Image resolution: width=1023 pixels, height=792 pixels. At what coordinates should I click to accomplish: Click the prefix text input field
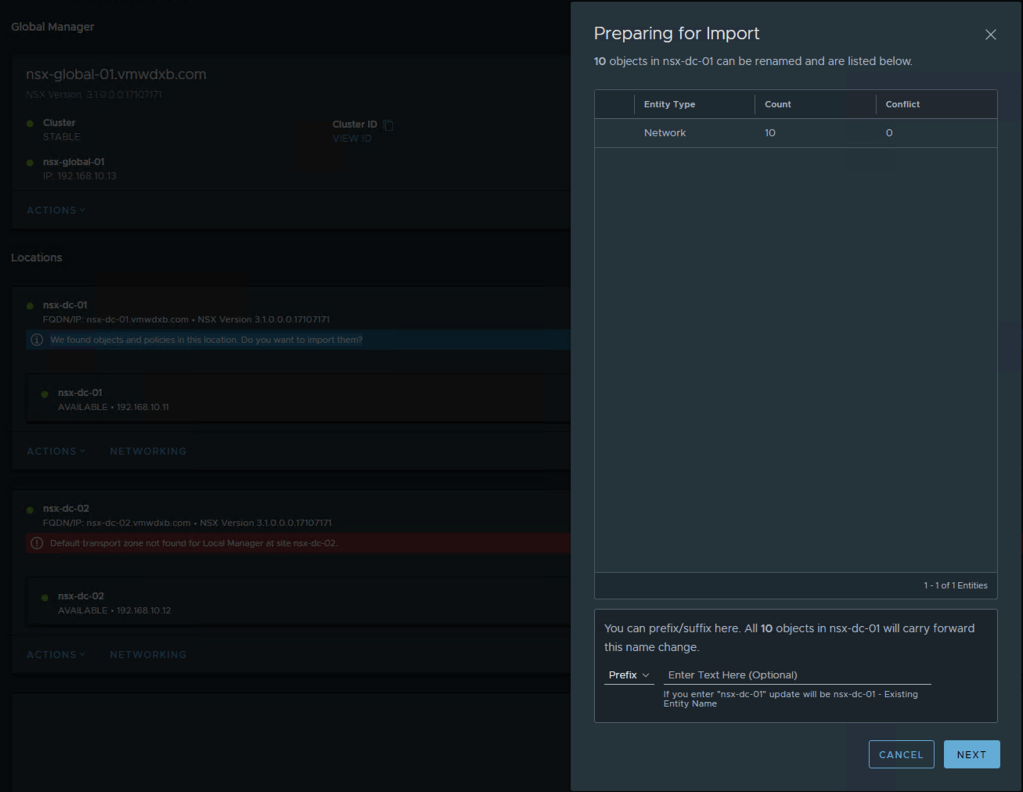(x=797, y=675)
